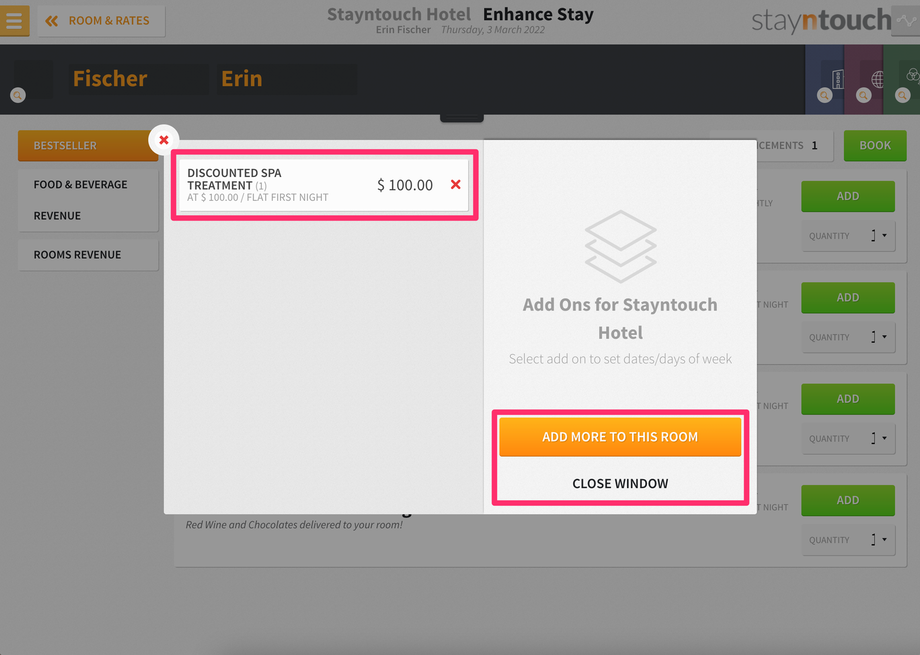Select the Rooms Revenue category
920x655 pixels.
coord(88,255)
